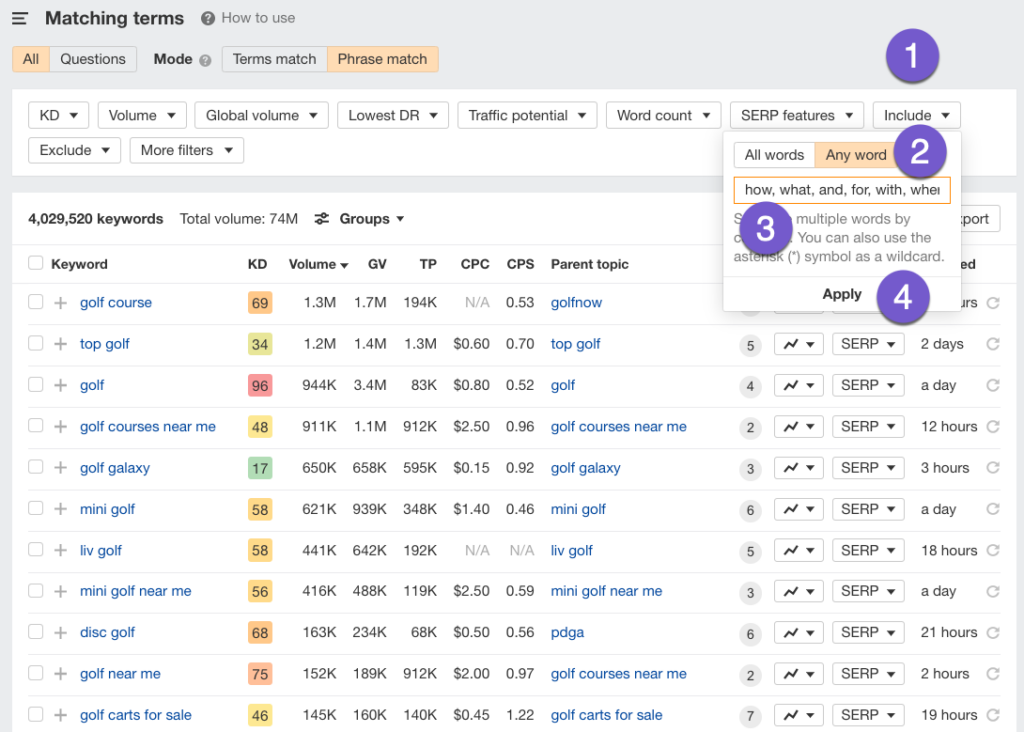Add golf course keyword with plus icon
This screenshot has width=1024, height=732.
[x=60, y=303]
